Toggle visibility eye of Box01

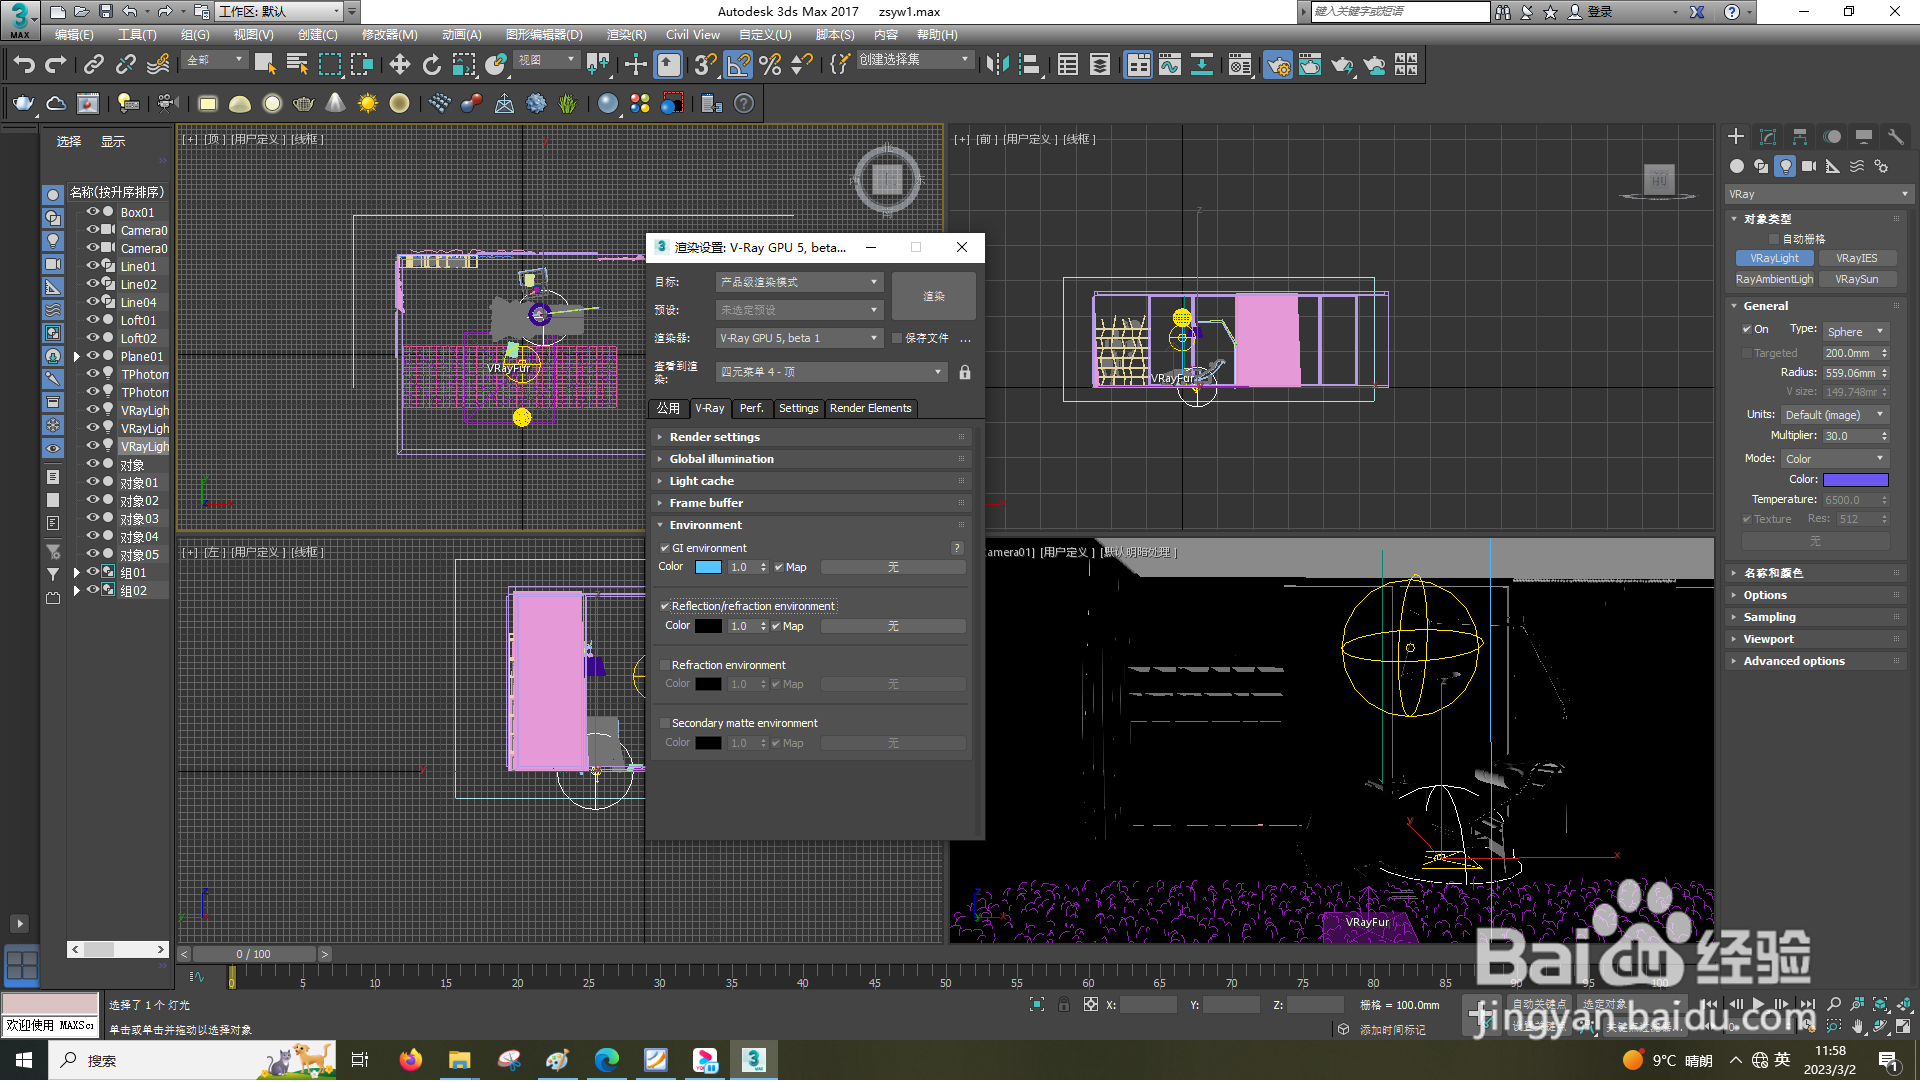point(92,212)
